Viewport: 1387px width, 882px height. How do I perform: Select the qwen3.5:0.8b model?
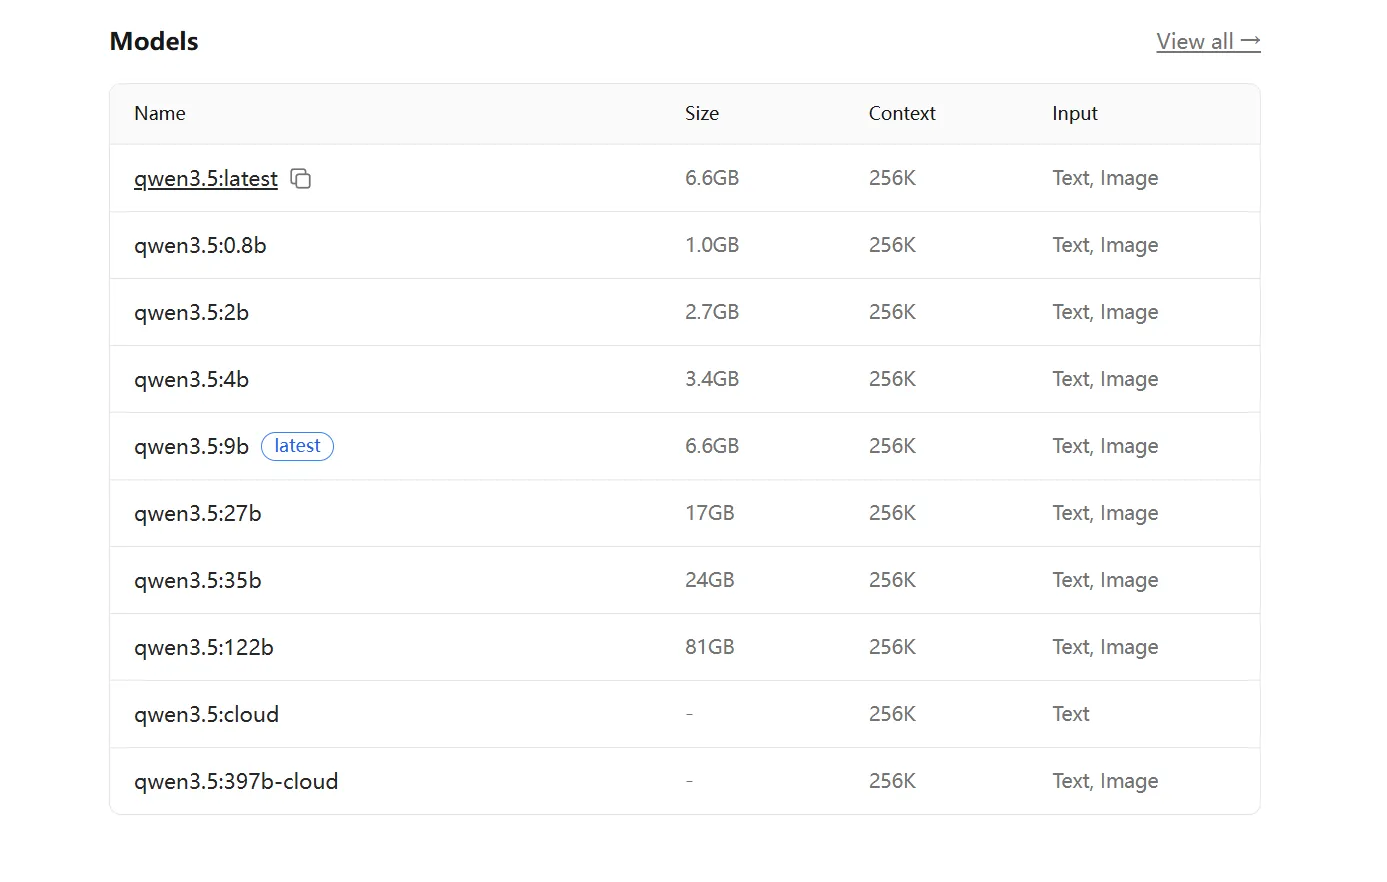tap(200, 246)
